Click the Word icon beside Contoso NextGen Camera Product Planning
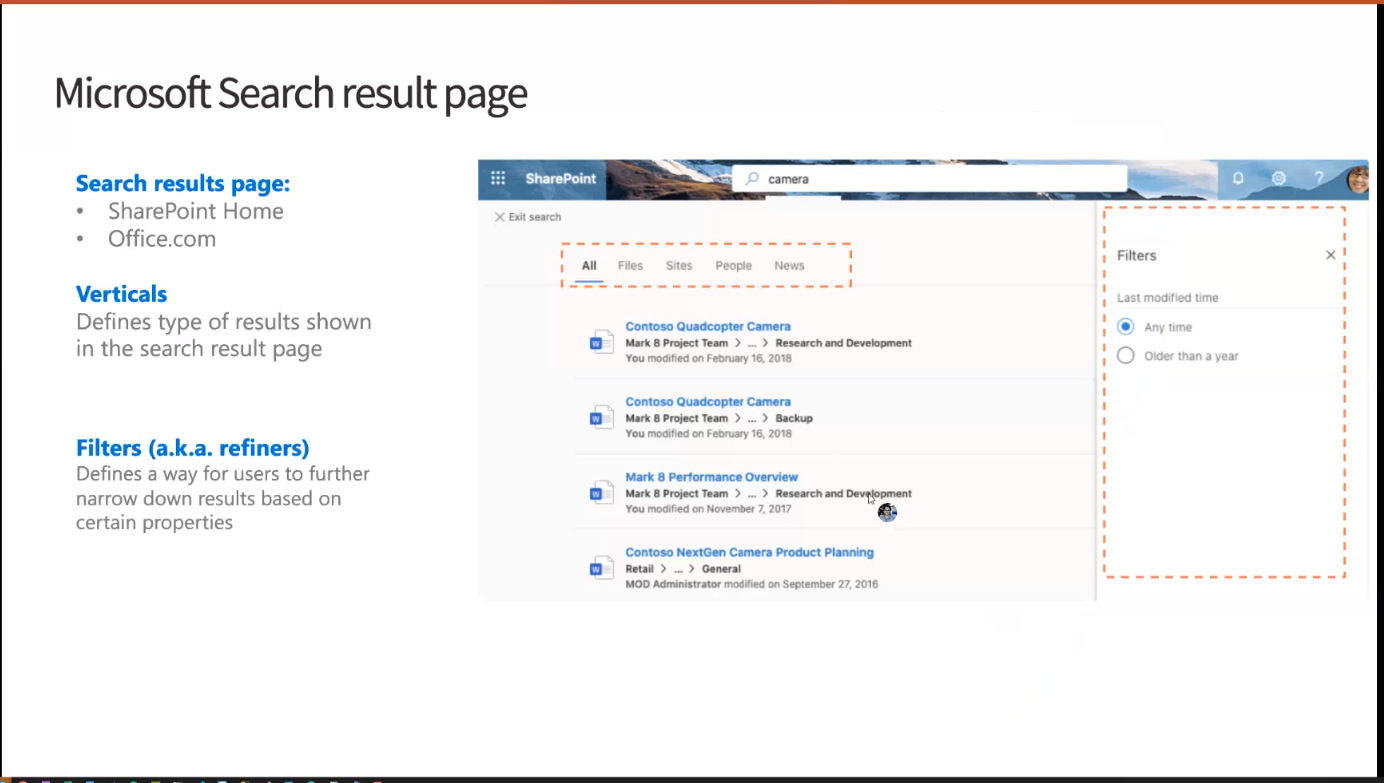The width and height of the screenshot is (1384, 783). (600, 567)
